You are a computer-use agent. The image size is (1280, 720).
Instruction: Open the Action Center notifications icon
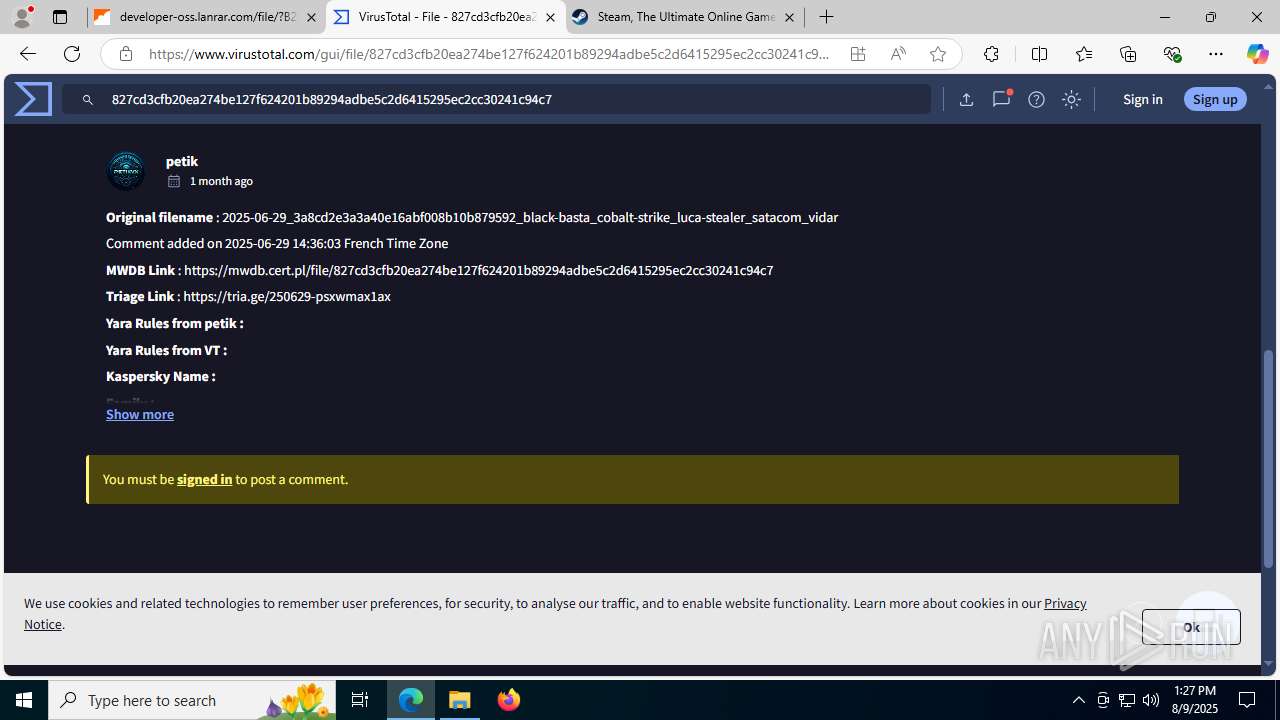pyautogui.click(x=1248, y=700)
